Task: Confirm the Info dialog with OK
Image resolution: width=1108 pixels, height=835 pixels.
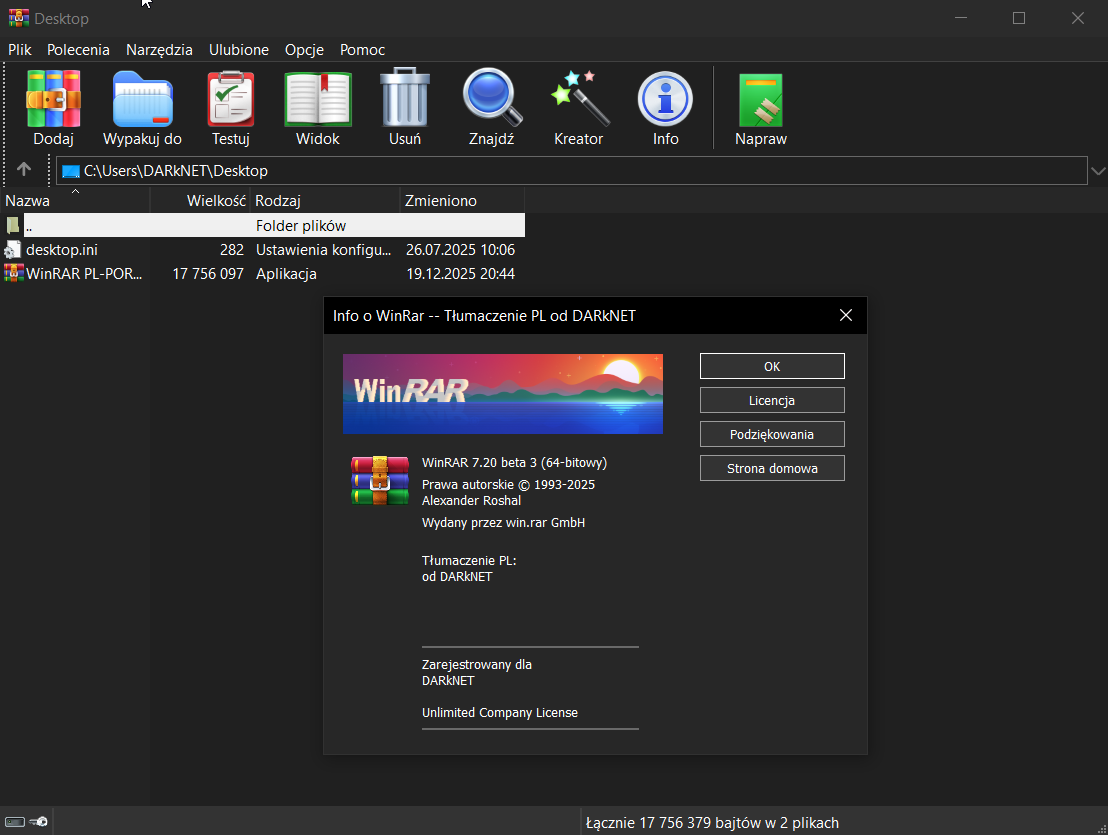Action: [x=772, y=366]
